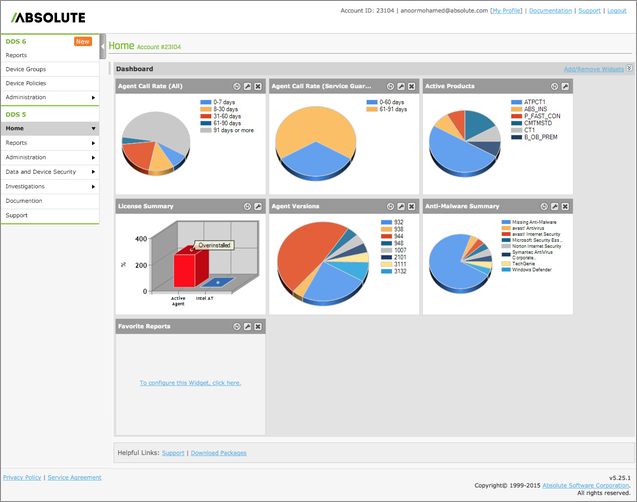Open Device Groups in DDS 6
This screenshot has height=502, width=637.
(x=26, y=69)
